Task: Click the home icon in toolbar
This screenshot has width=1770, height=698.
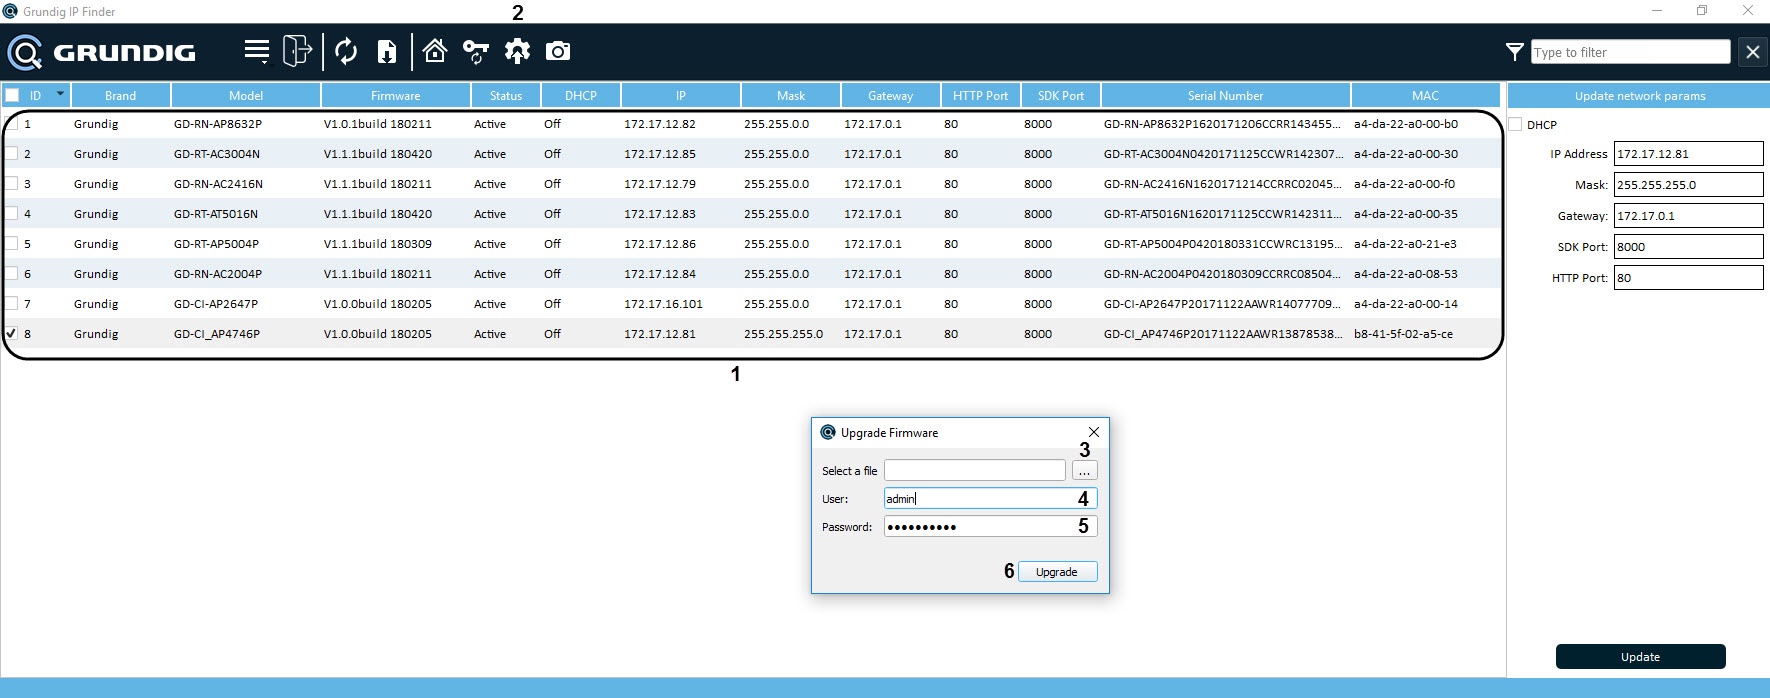Action: point(435,51)
